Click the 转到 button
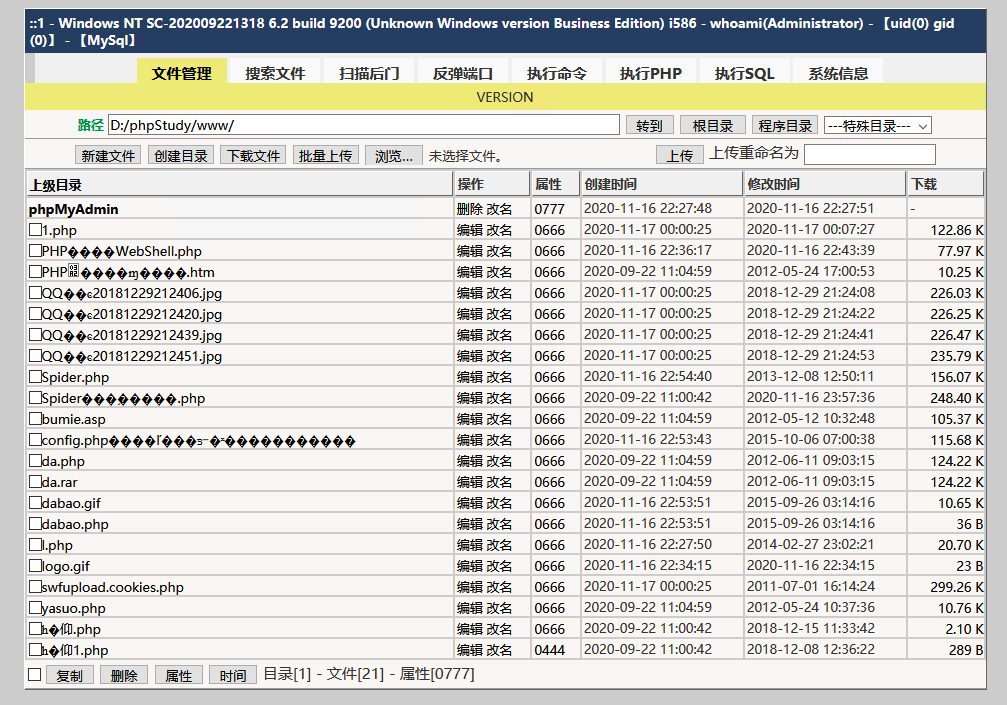1007x705 pixels. (x=649, y=125)
